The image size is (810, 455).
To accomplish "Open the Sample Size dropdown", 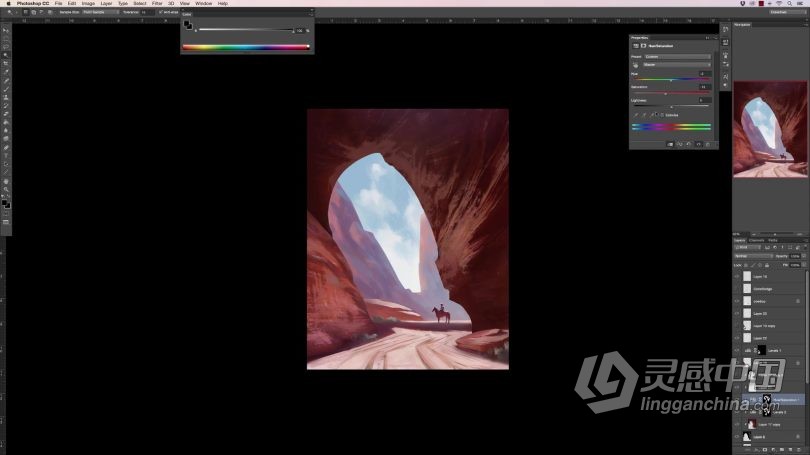I will tap(101, 11).
